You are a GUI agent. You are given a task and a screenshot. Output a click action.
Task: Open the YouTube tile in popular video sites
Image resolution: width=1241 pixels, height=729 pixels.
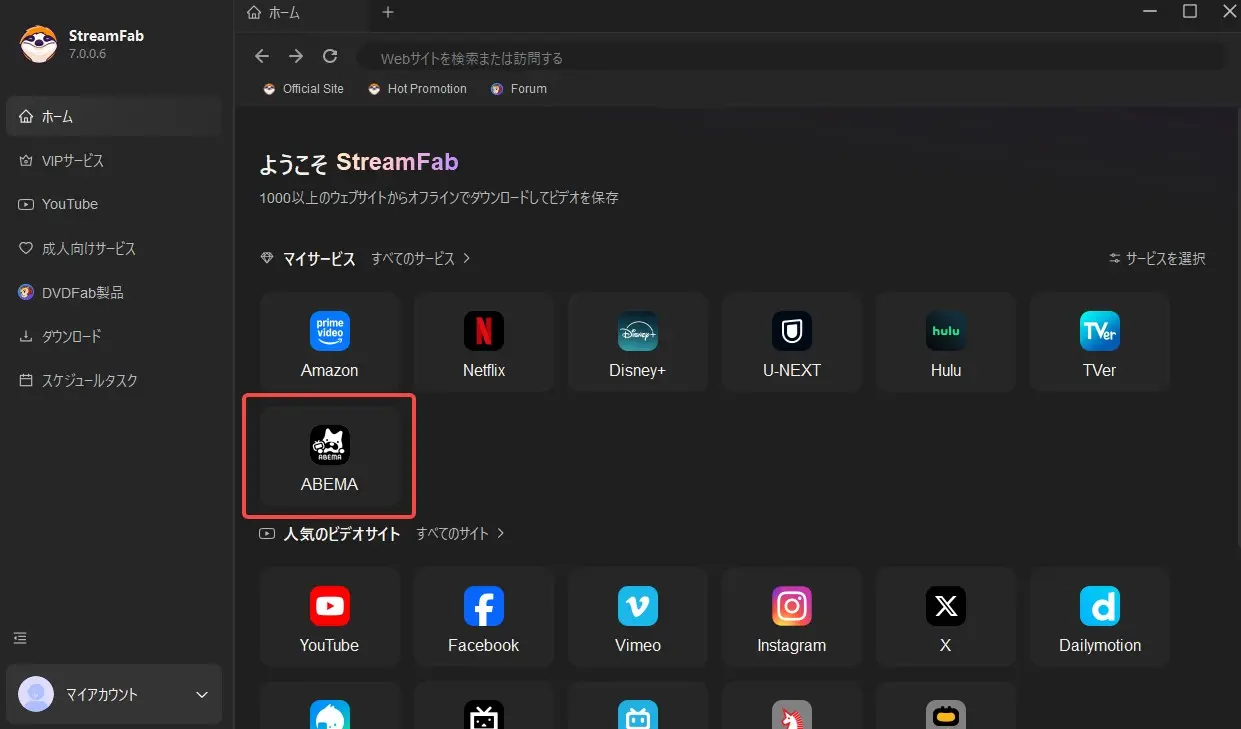[330, 617]
